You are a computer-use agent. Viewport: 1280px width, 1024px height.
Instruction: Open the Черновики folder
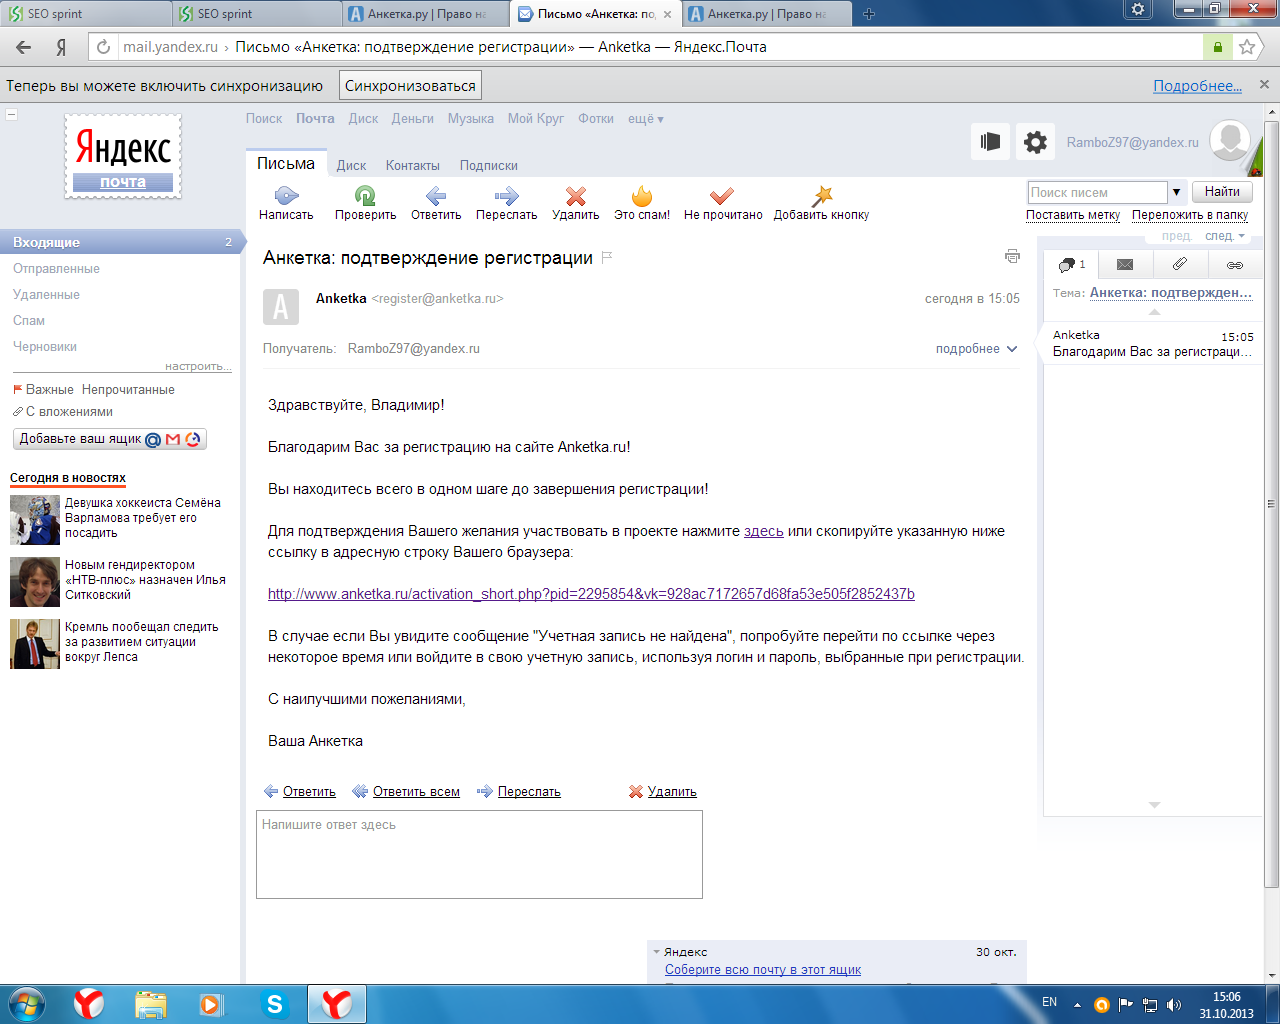point(45,347)
